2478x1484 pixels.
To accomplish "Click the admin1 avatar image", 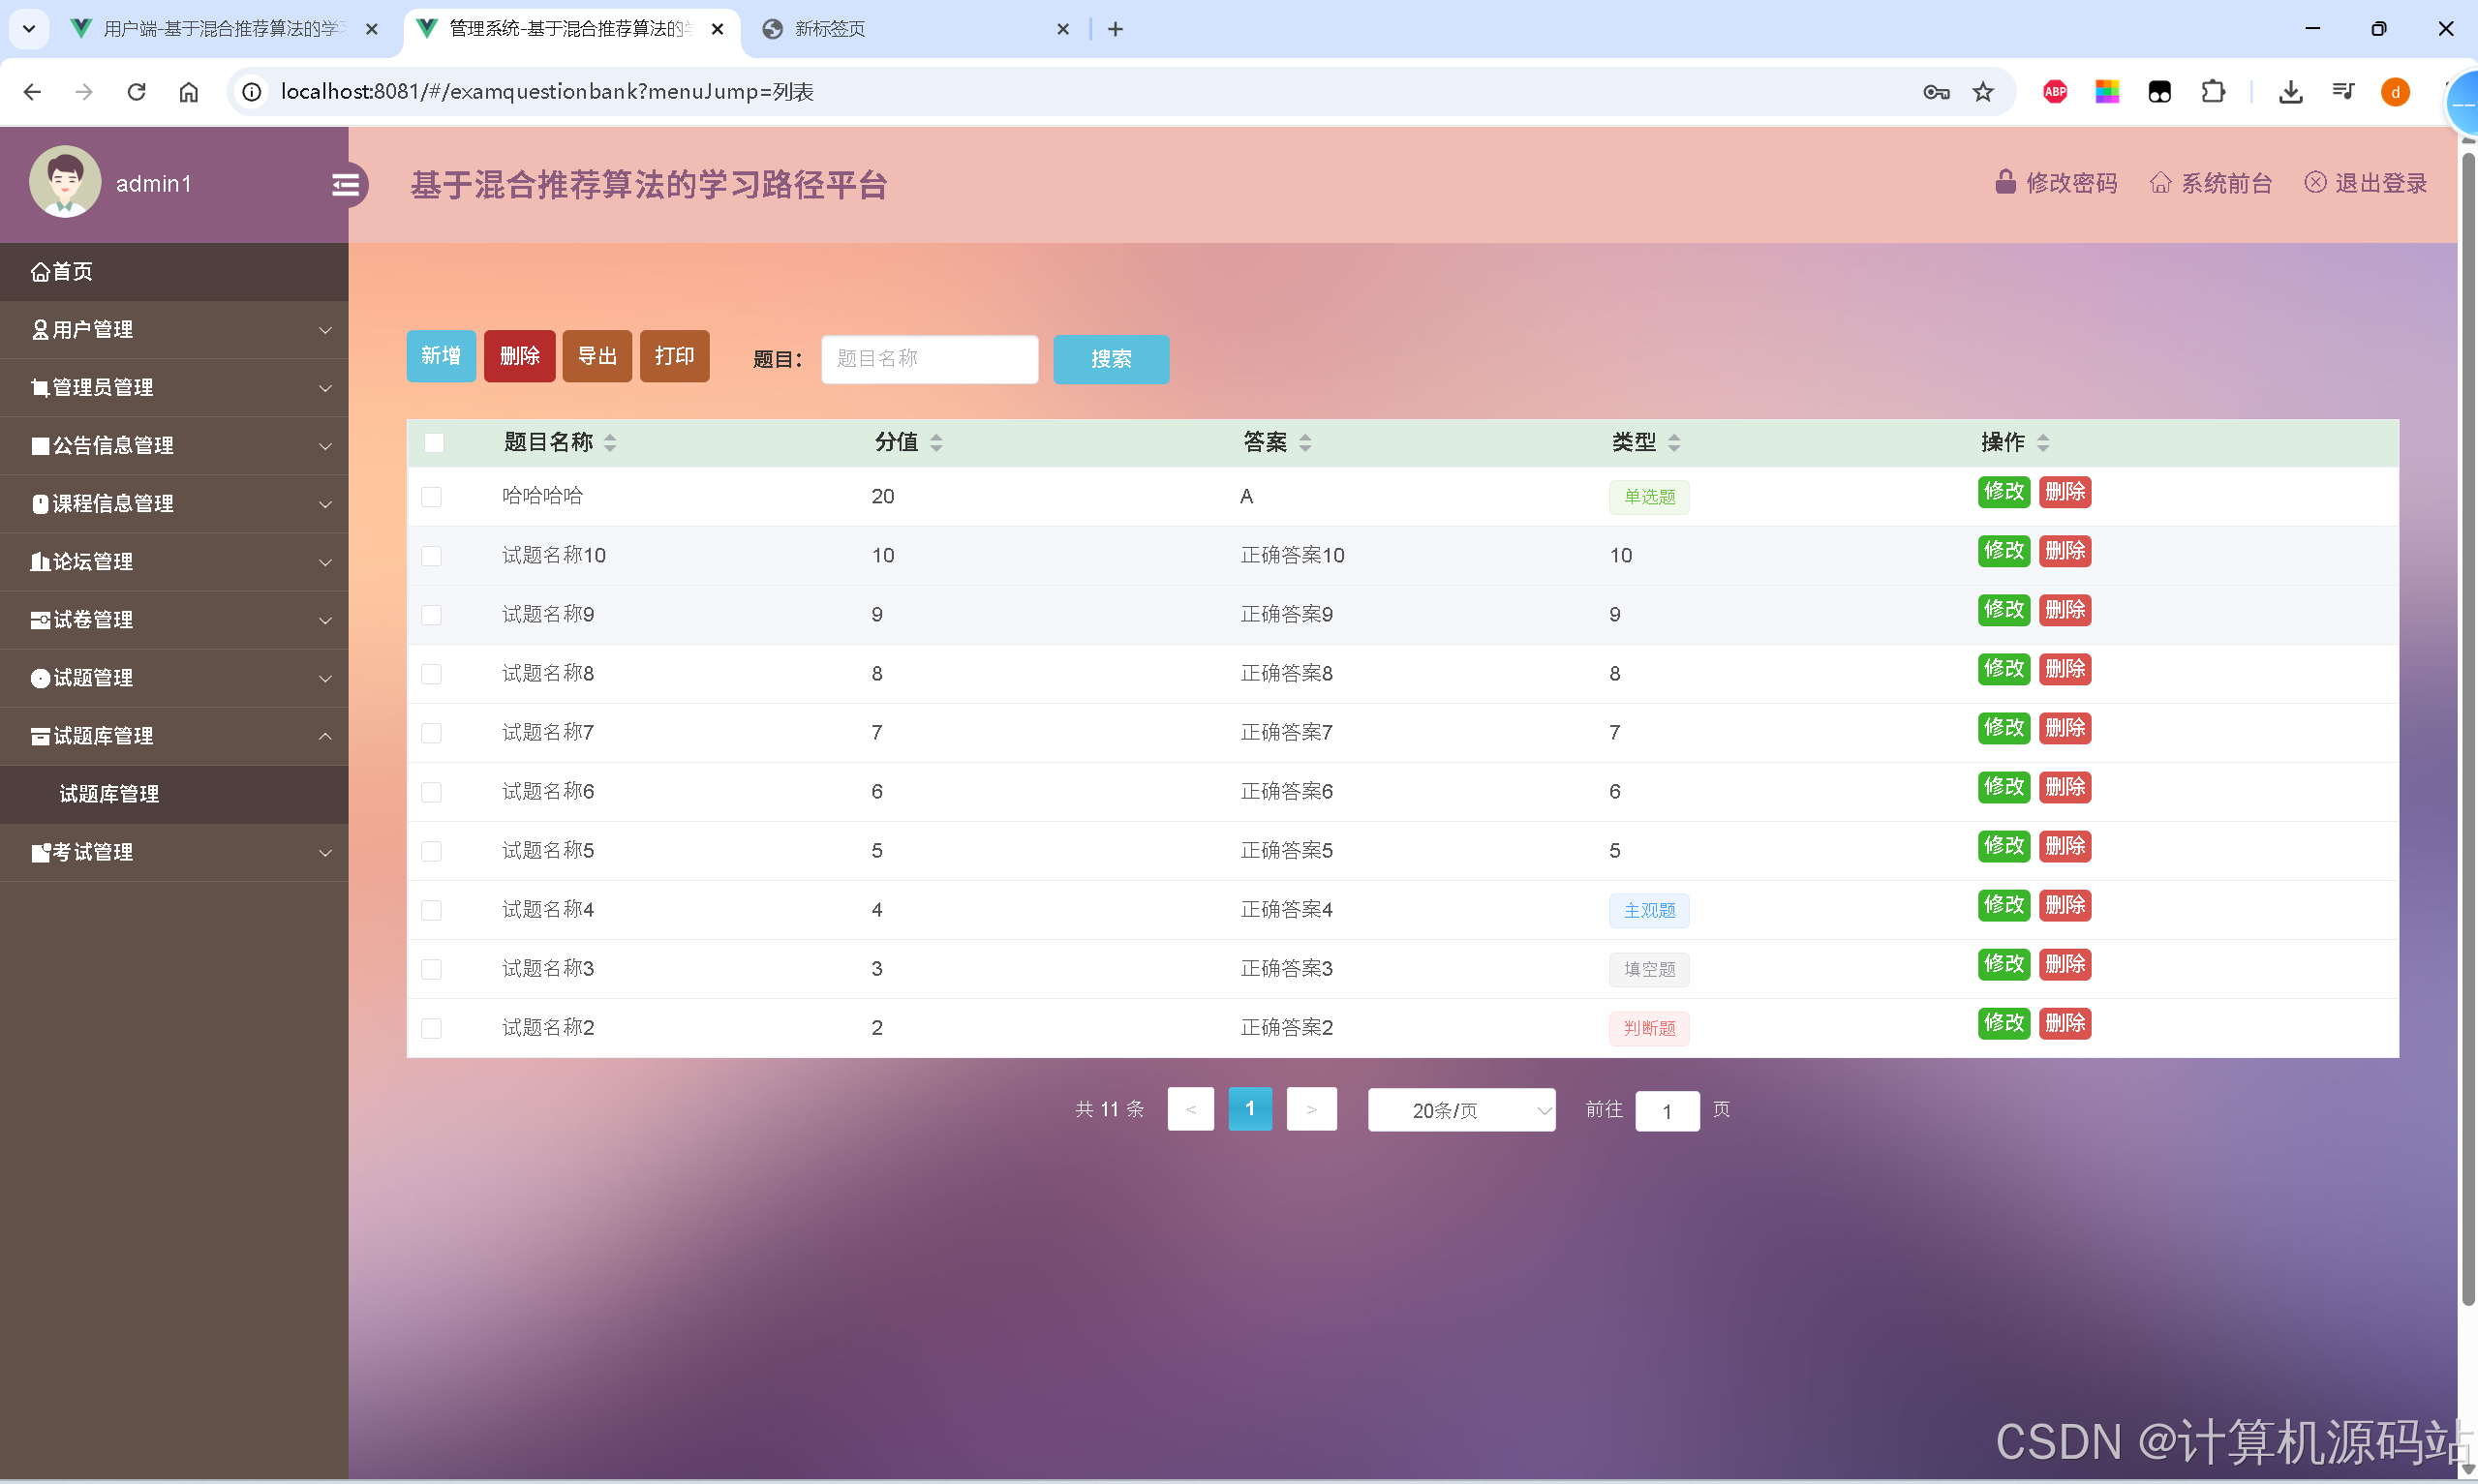I will click(64, 182).
